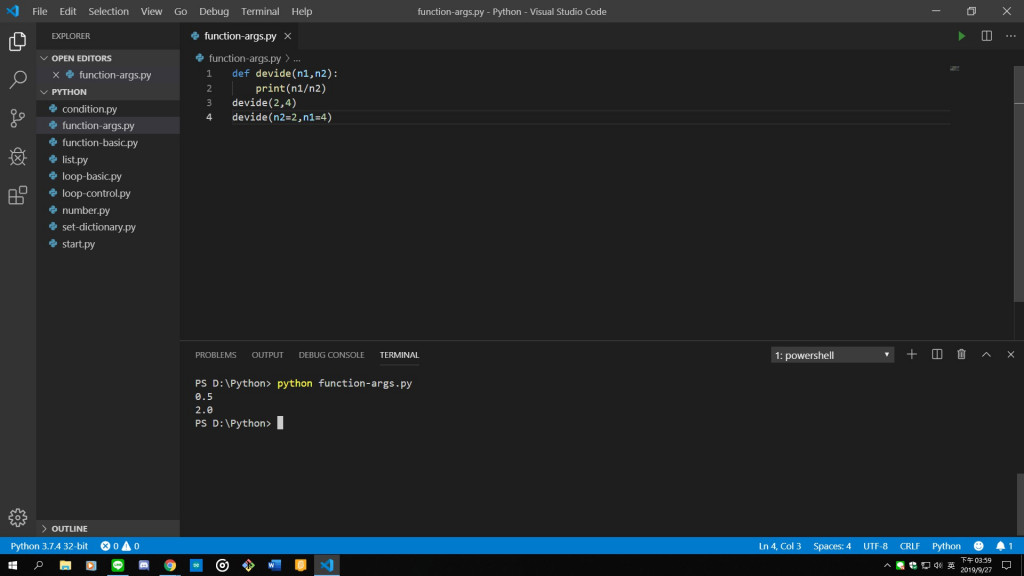Open list.py in the explorer
The height and width of the screenshot is (576, 1024).
coord(108,159)
